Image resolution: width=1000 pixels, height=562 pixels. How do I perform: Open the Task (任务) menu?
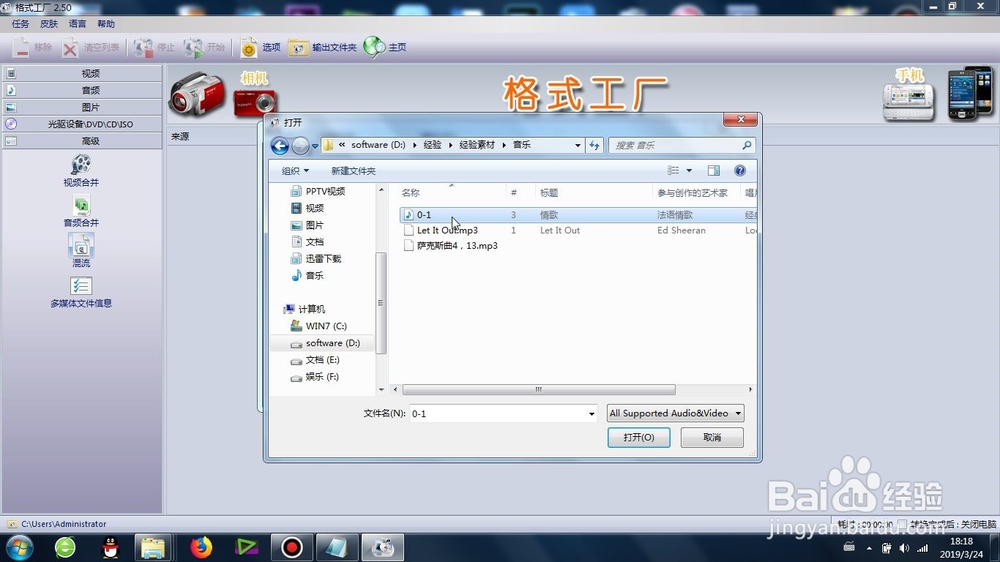click(20, 24)
